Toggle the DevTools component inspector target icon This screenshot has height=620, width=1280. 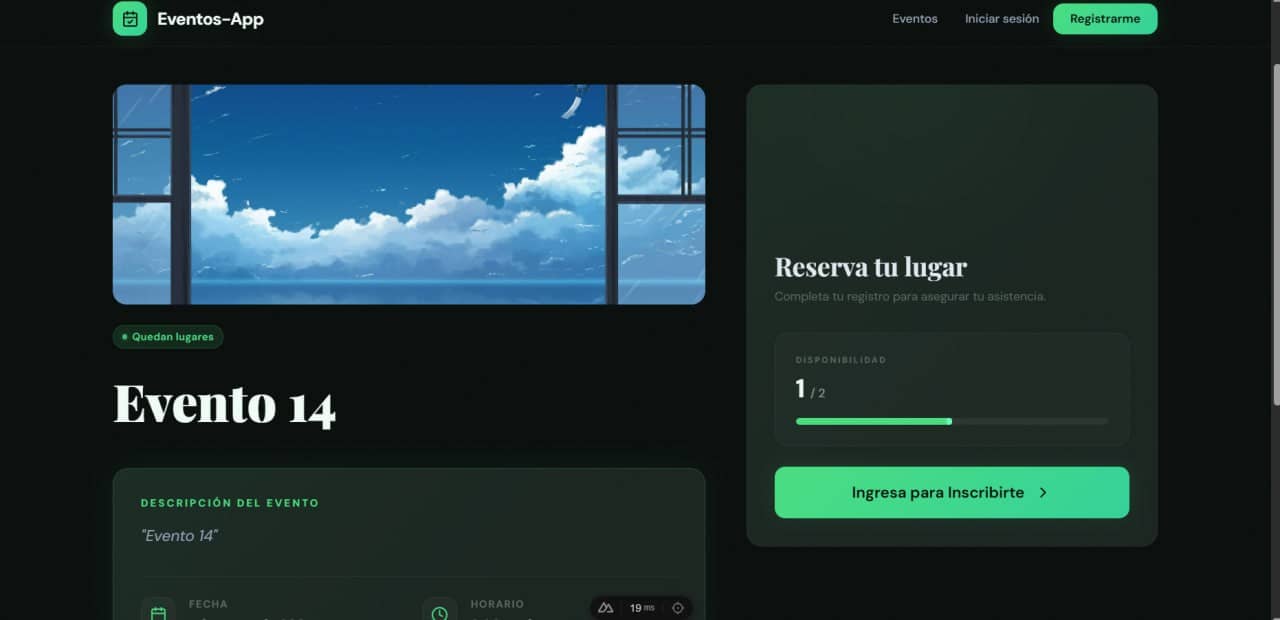678,608
